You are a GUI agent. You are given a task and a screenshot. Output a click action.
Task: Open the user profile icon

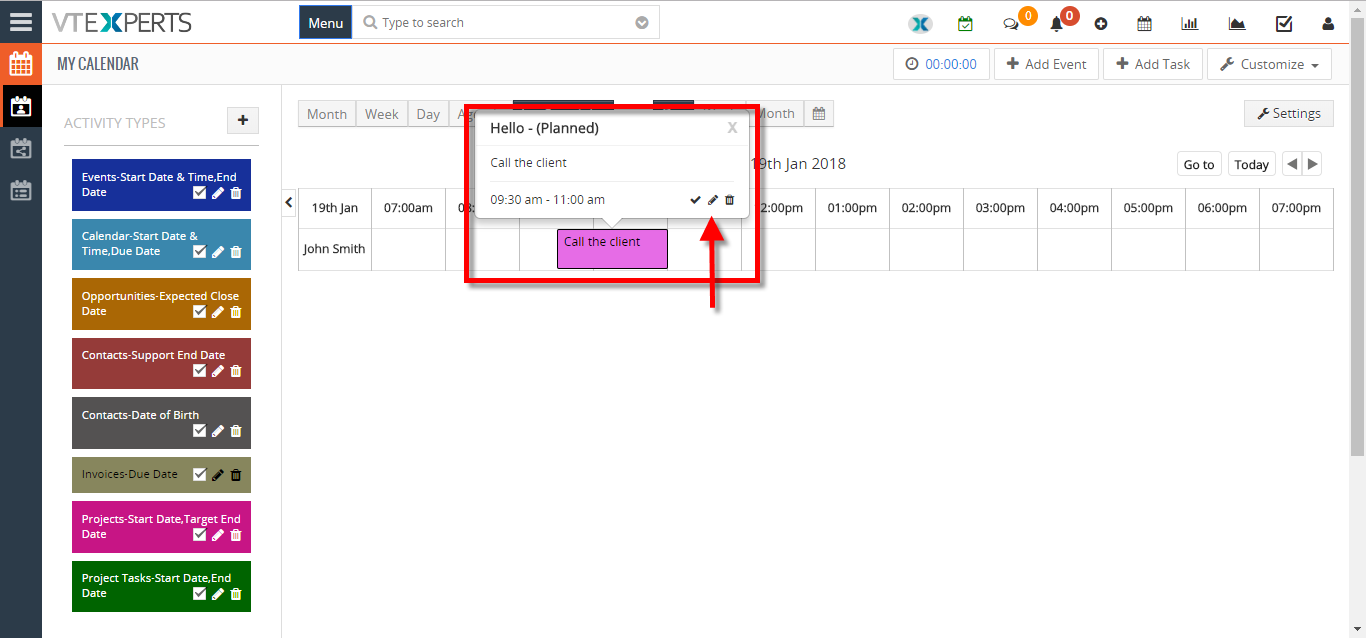[x=1328, y=24]
